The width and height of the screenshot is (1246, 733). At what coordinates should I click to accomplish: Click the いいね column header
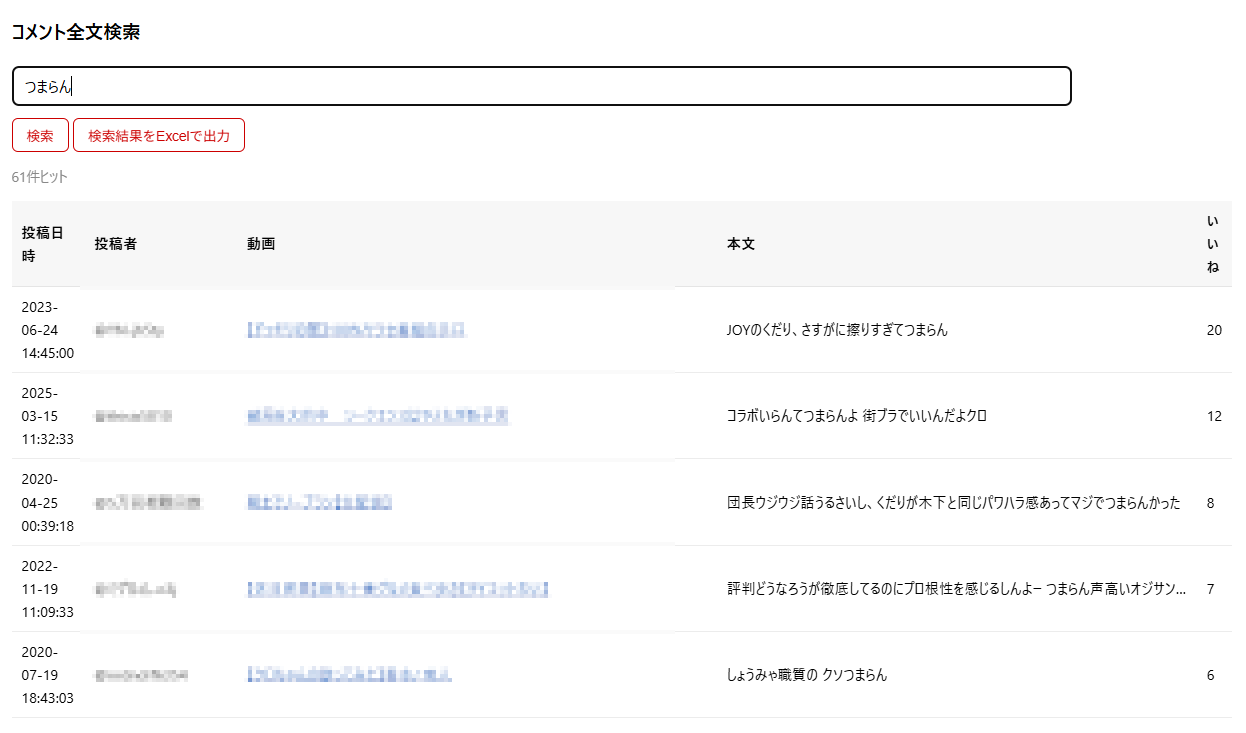pos(1213,244)
